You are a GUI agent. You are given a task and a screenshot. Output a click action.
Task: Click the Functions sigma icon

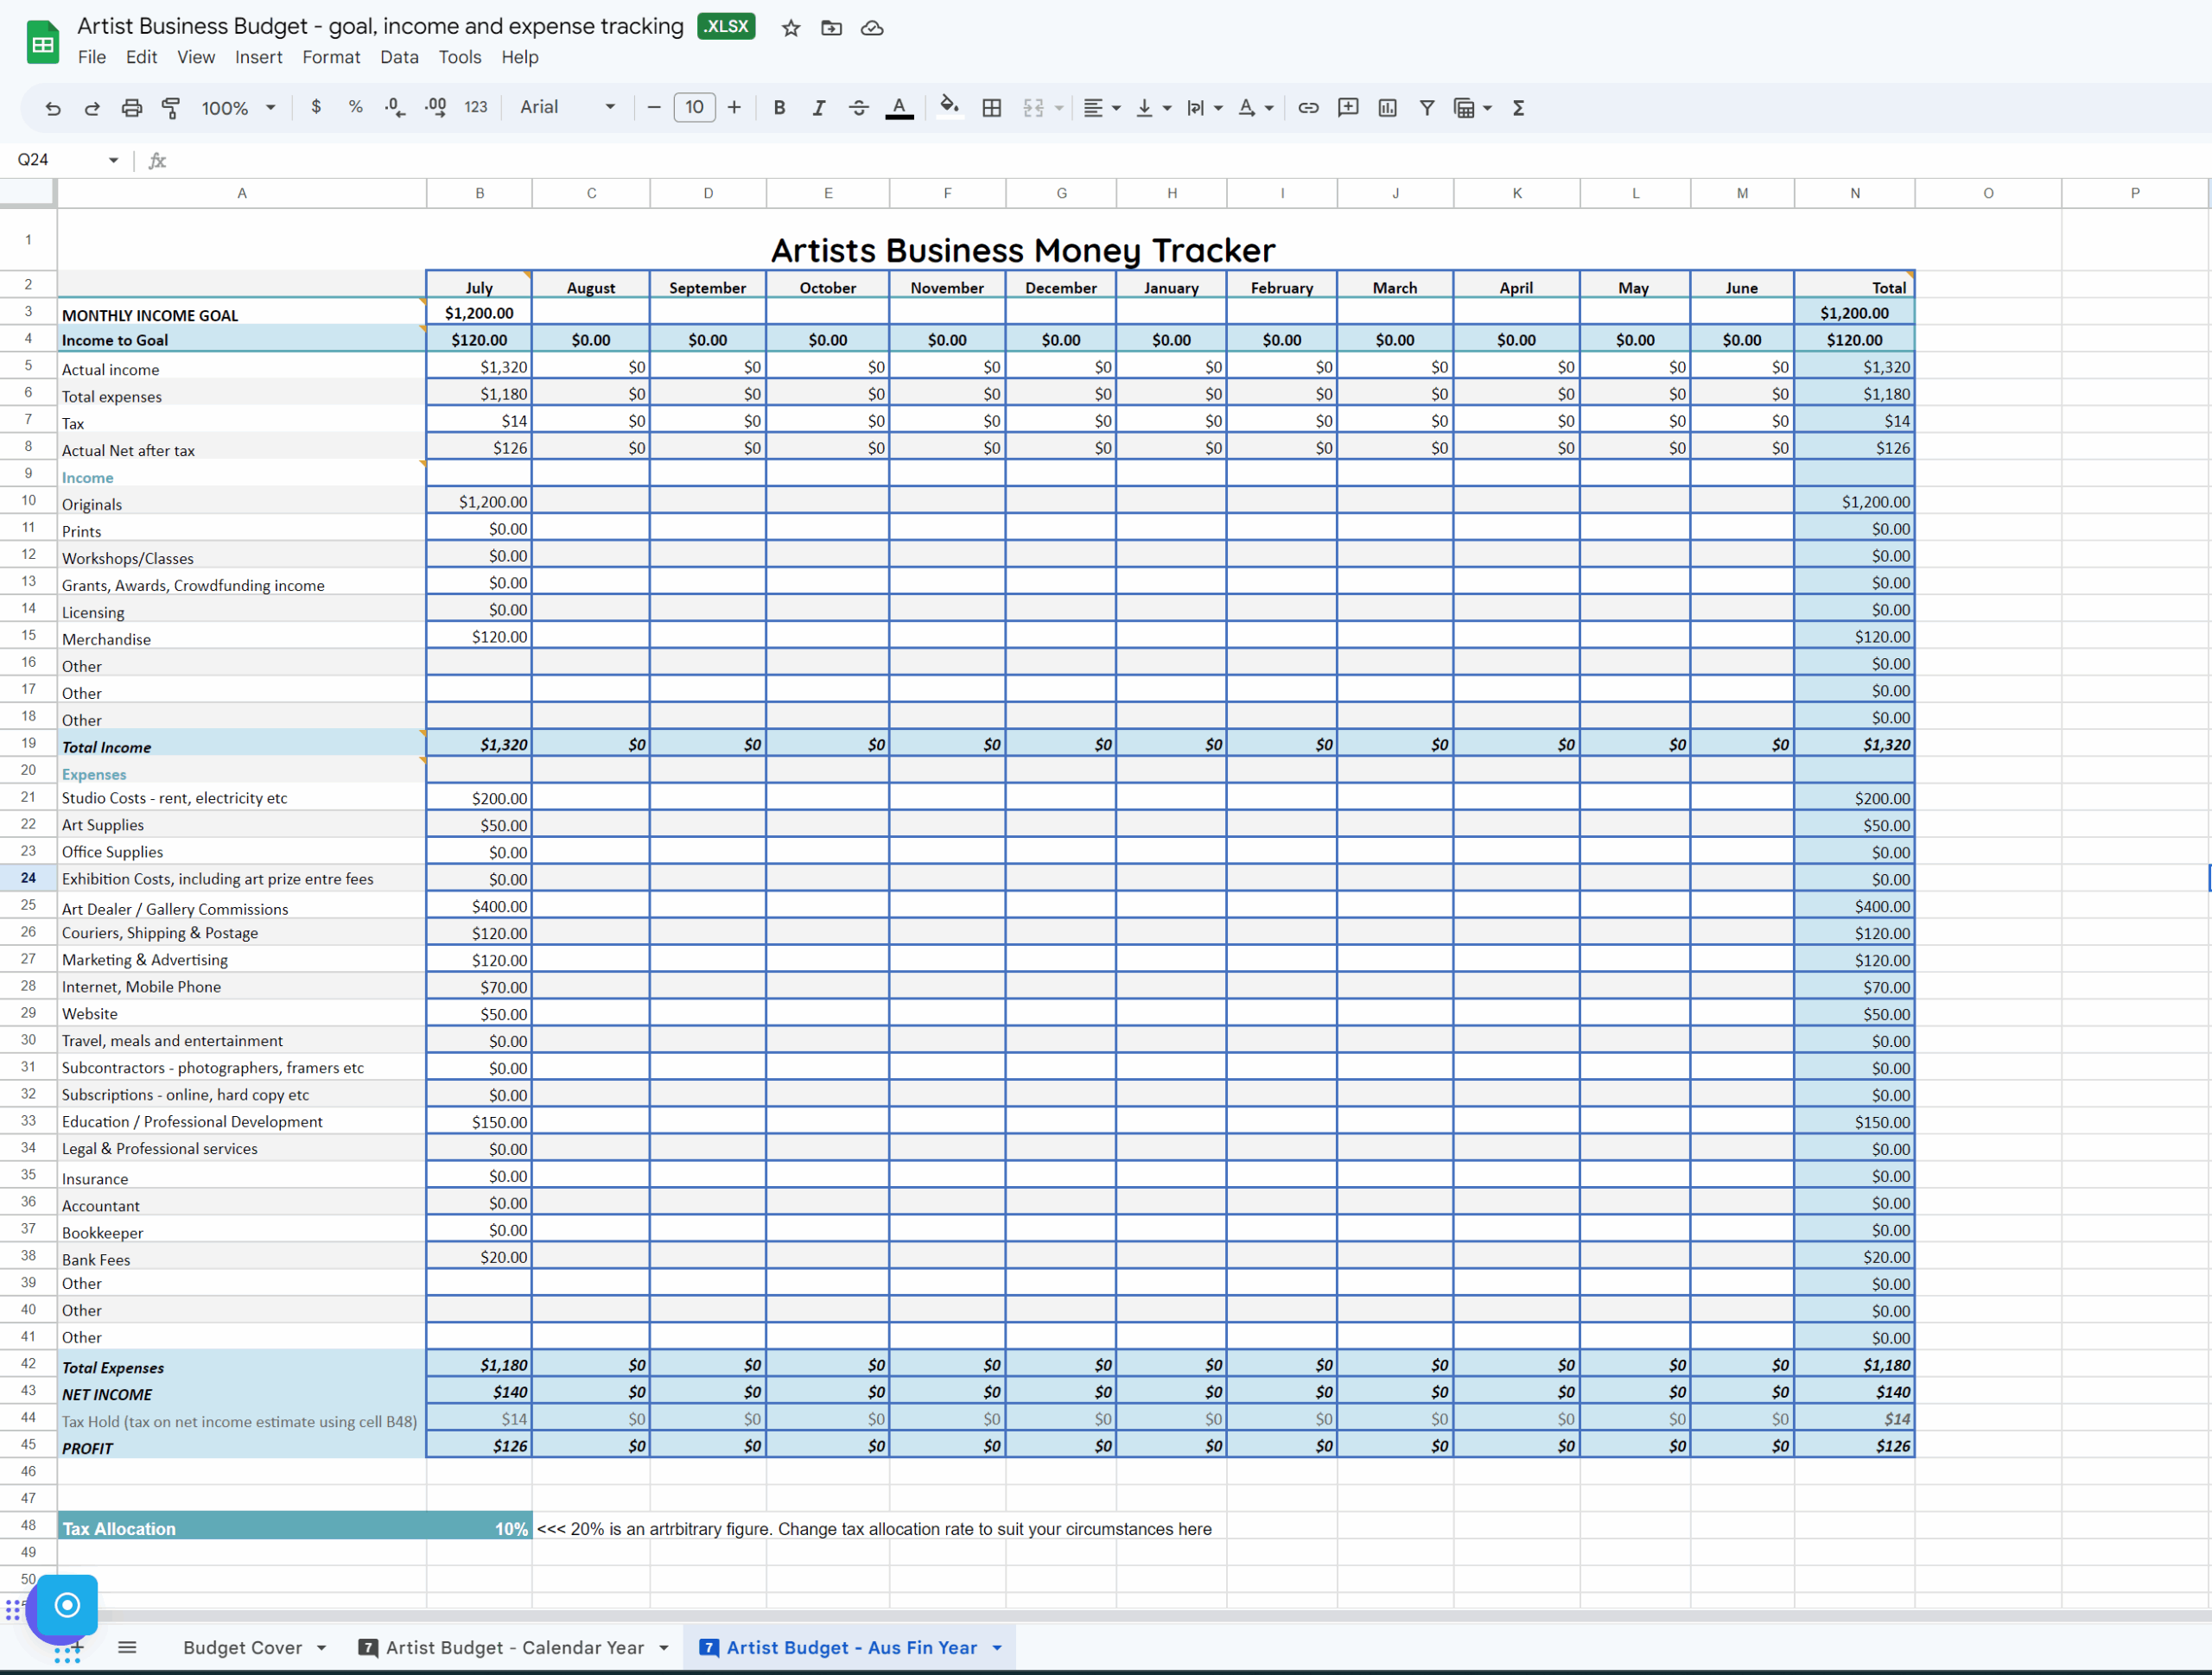[x=1518, y=108]
